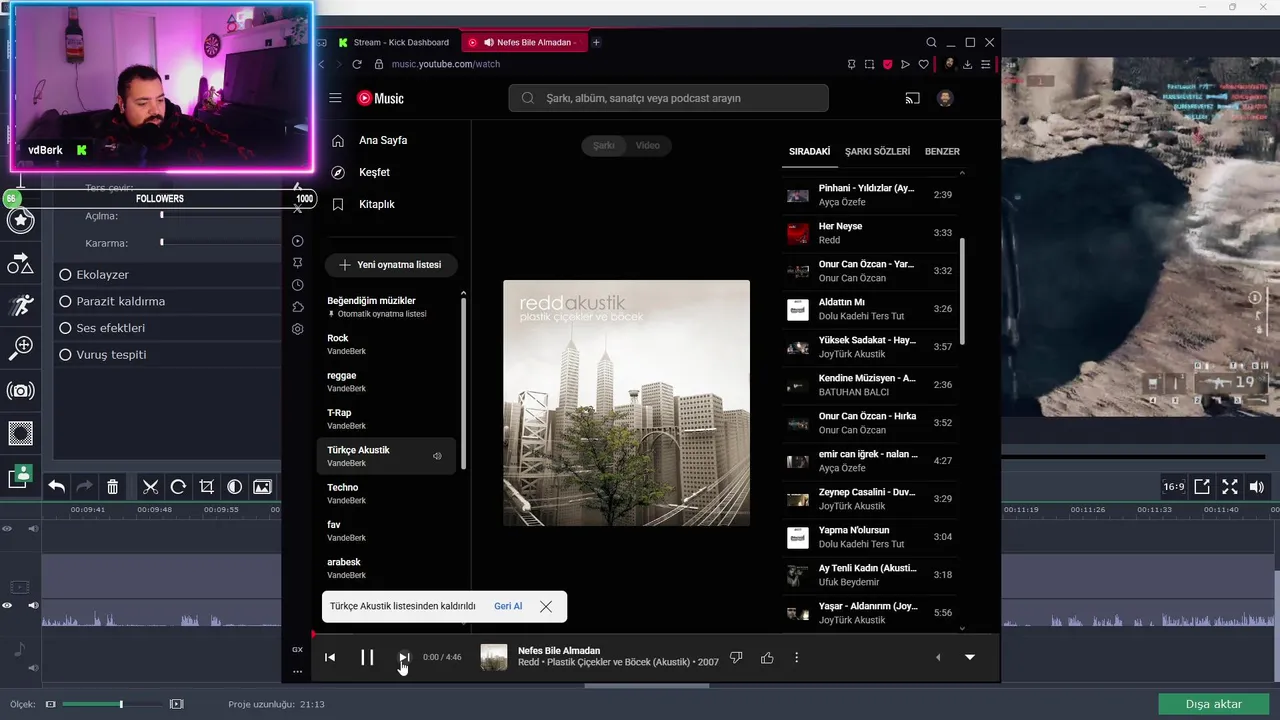Open the Opera GX extensions cube icon
The image size is (1280, 720).
point(297,307)
